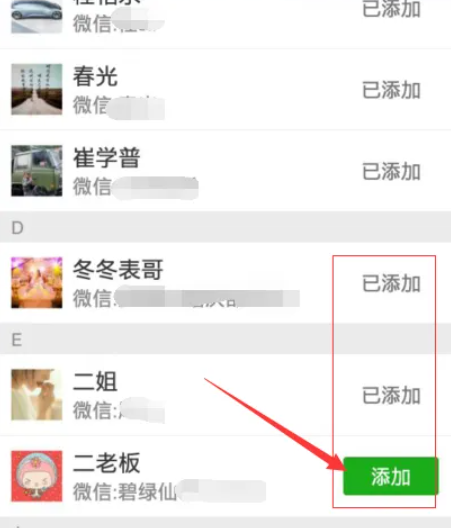Select the contact name 崔学普

[106, 158]
